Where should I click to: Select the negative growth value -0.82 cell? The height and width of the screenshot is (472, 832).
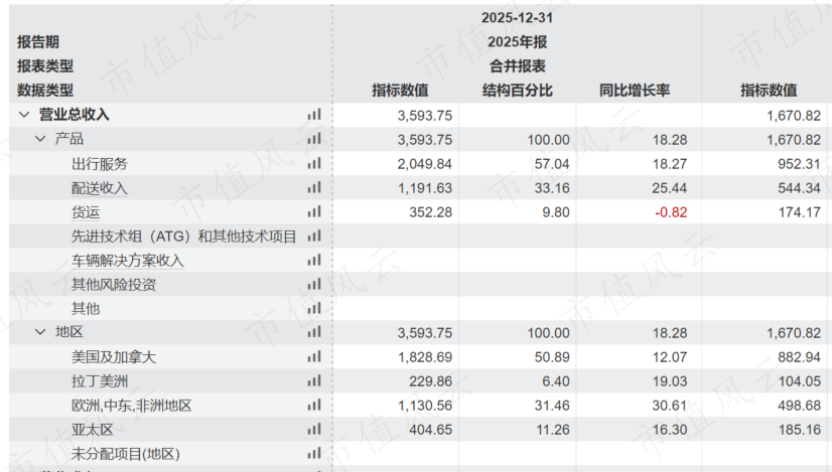670,212
